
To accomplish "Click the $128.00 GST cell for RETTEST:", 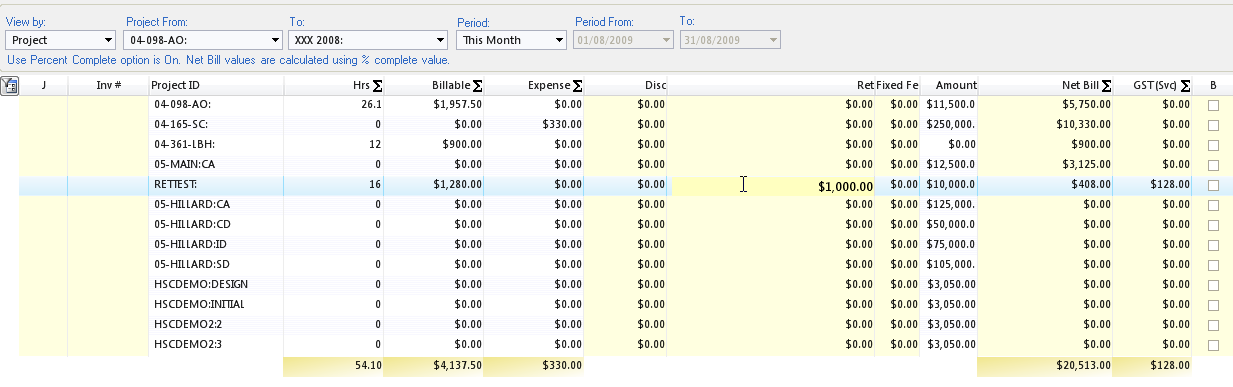I will [1153, 185].
